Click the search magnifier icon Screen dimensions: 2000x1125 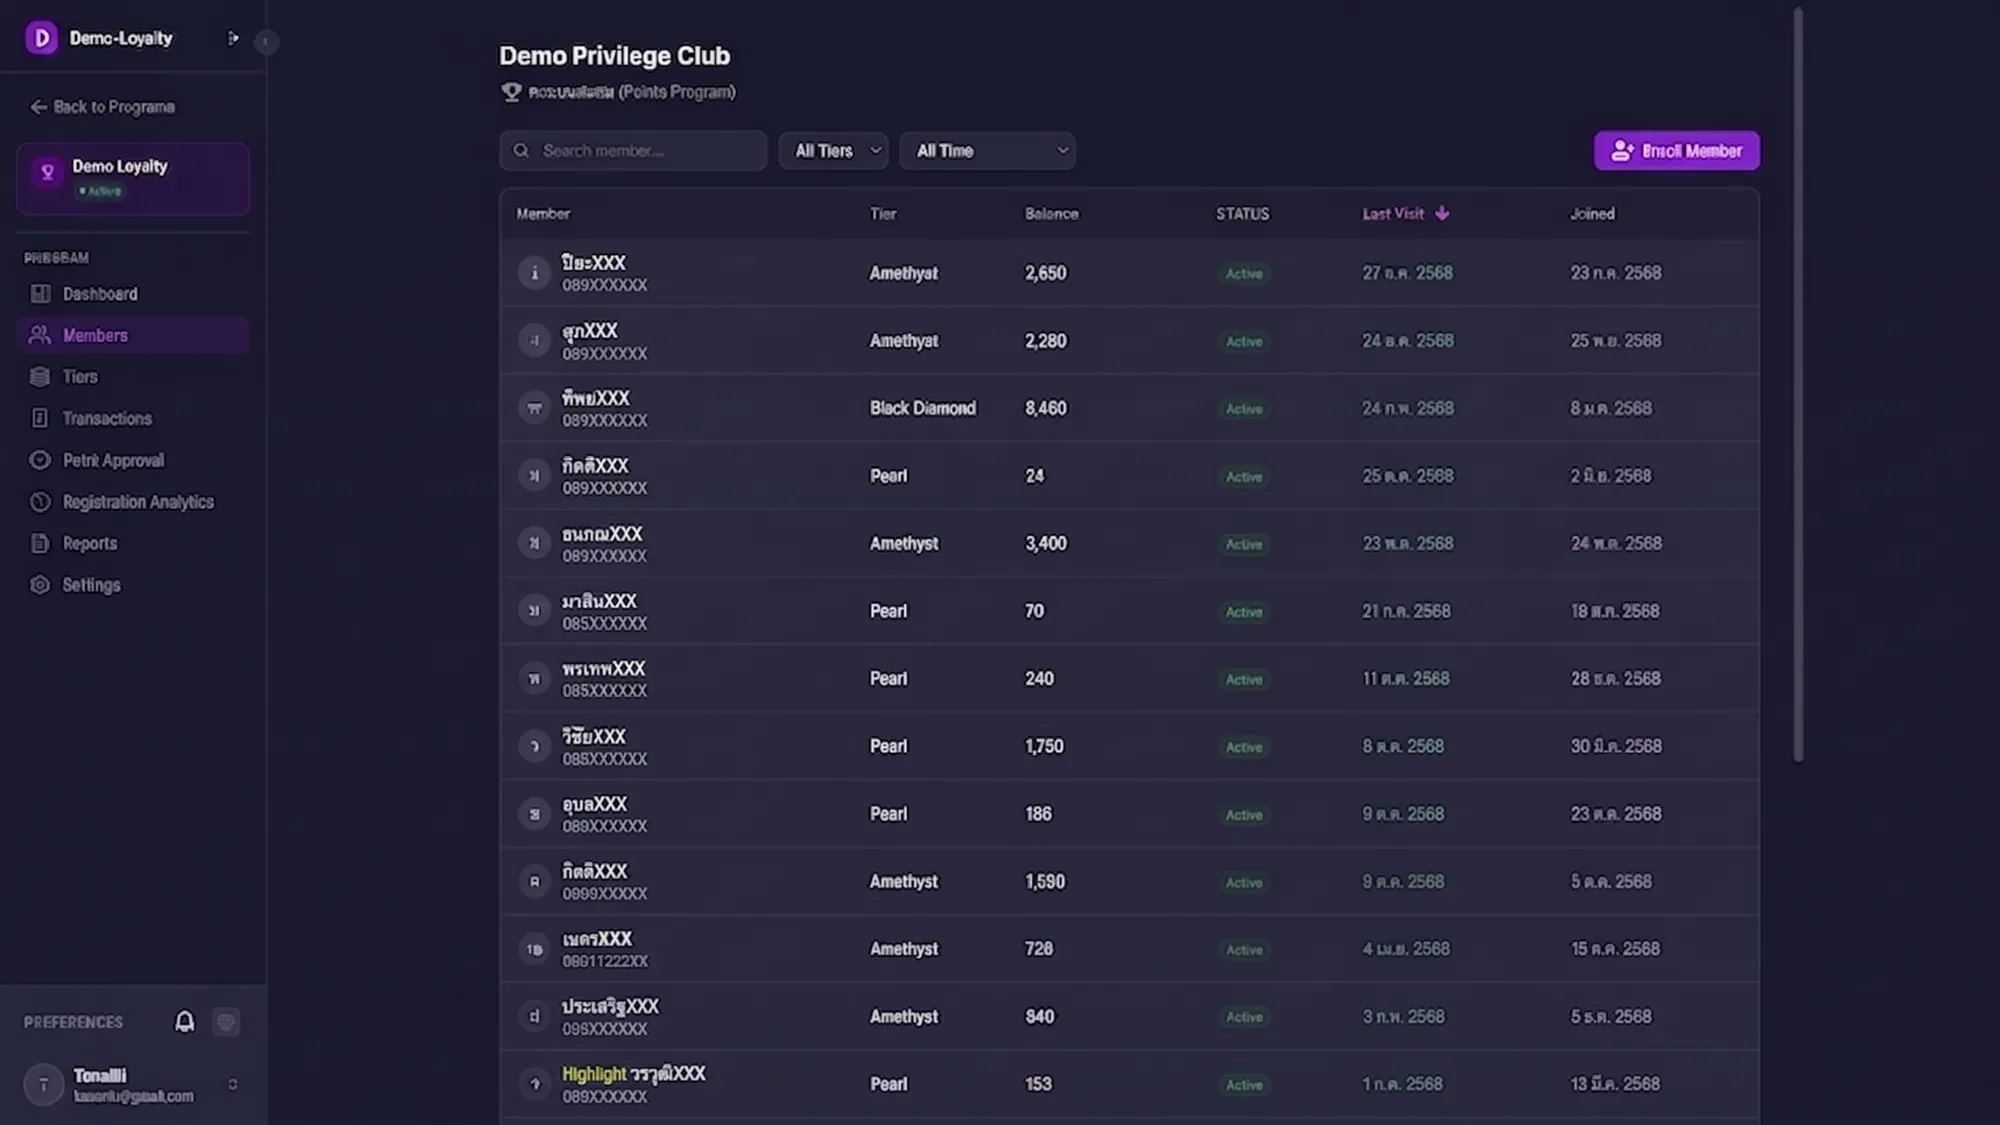521,151
